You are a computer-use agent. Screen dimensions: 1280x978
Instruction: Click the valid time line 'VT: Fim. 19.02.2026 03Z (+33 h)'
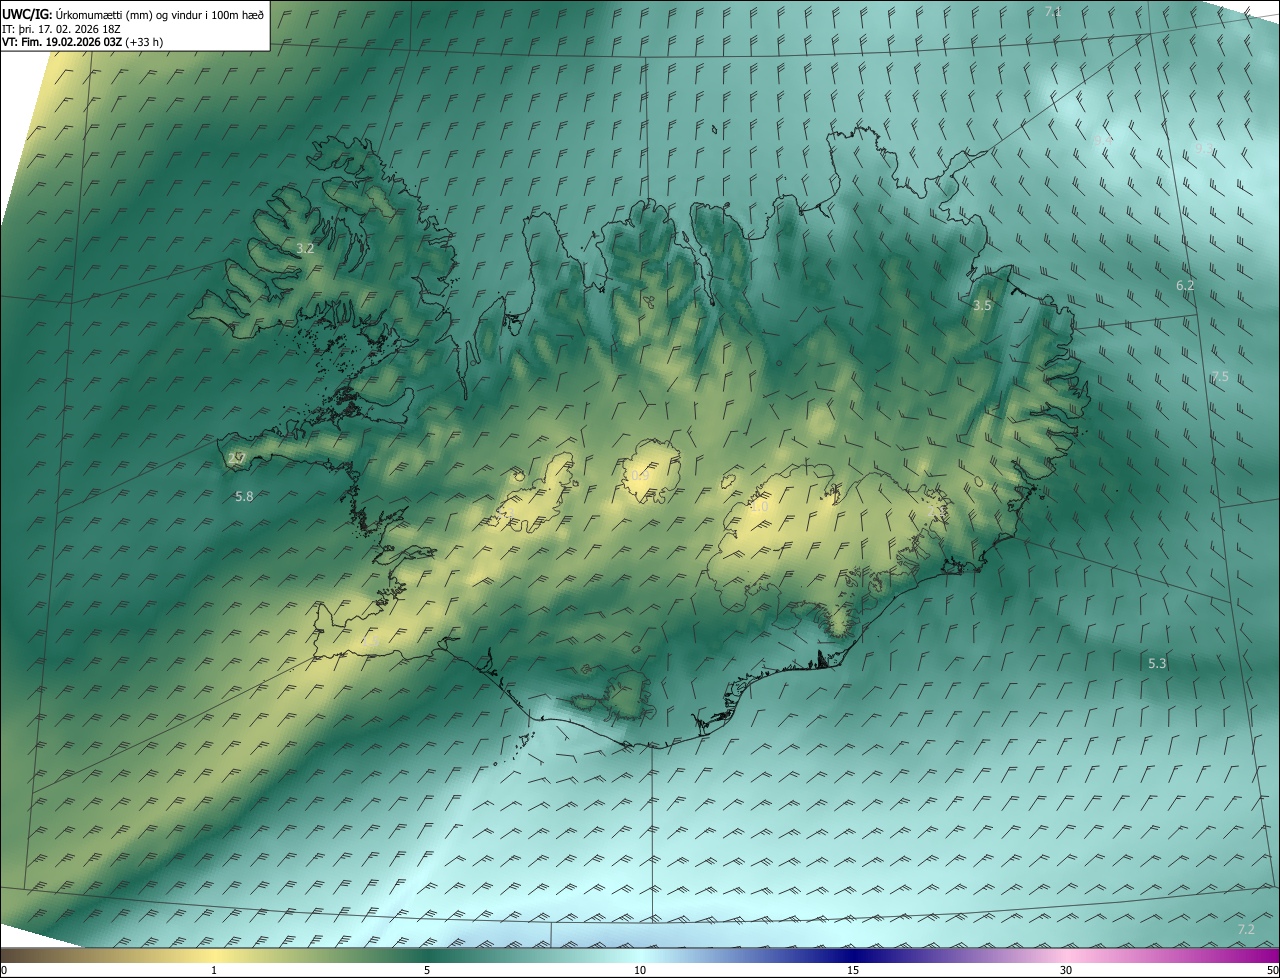point(83,42)
